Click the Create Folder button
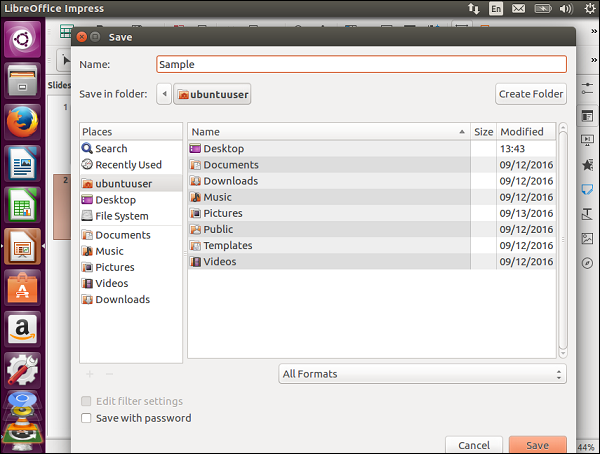The height and width of the screenshot is (454, 600). click(x=531, y=94)
